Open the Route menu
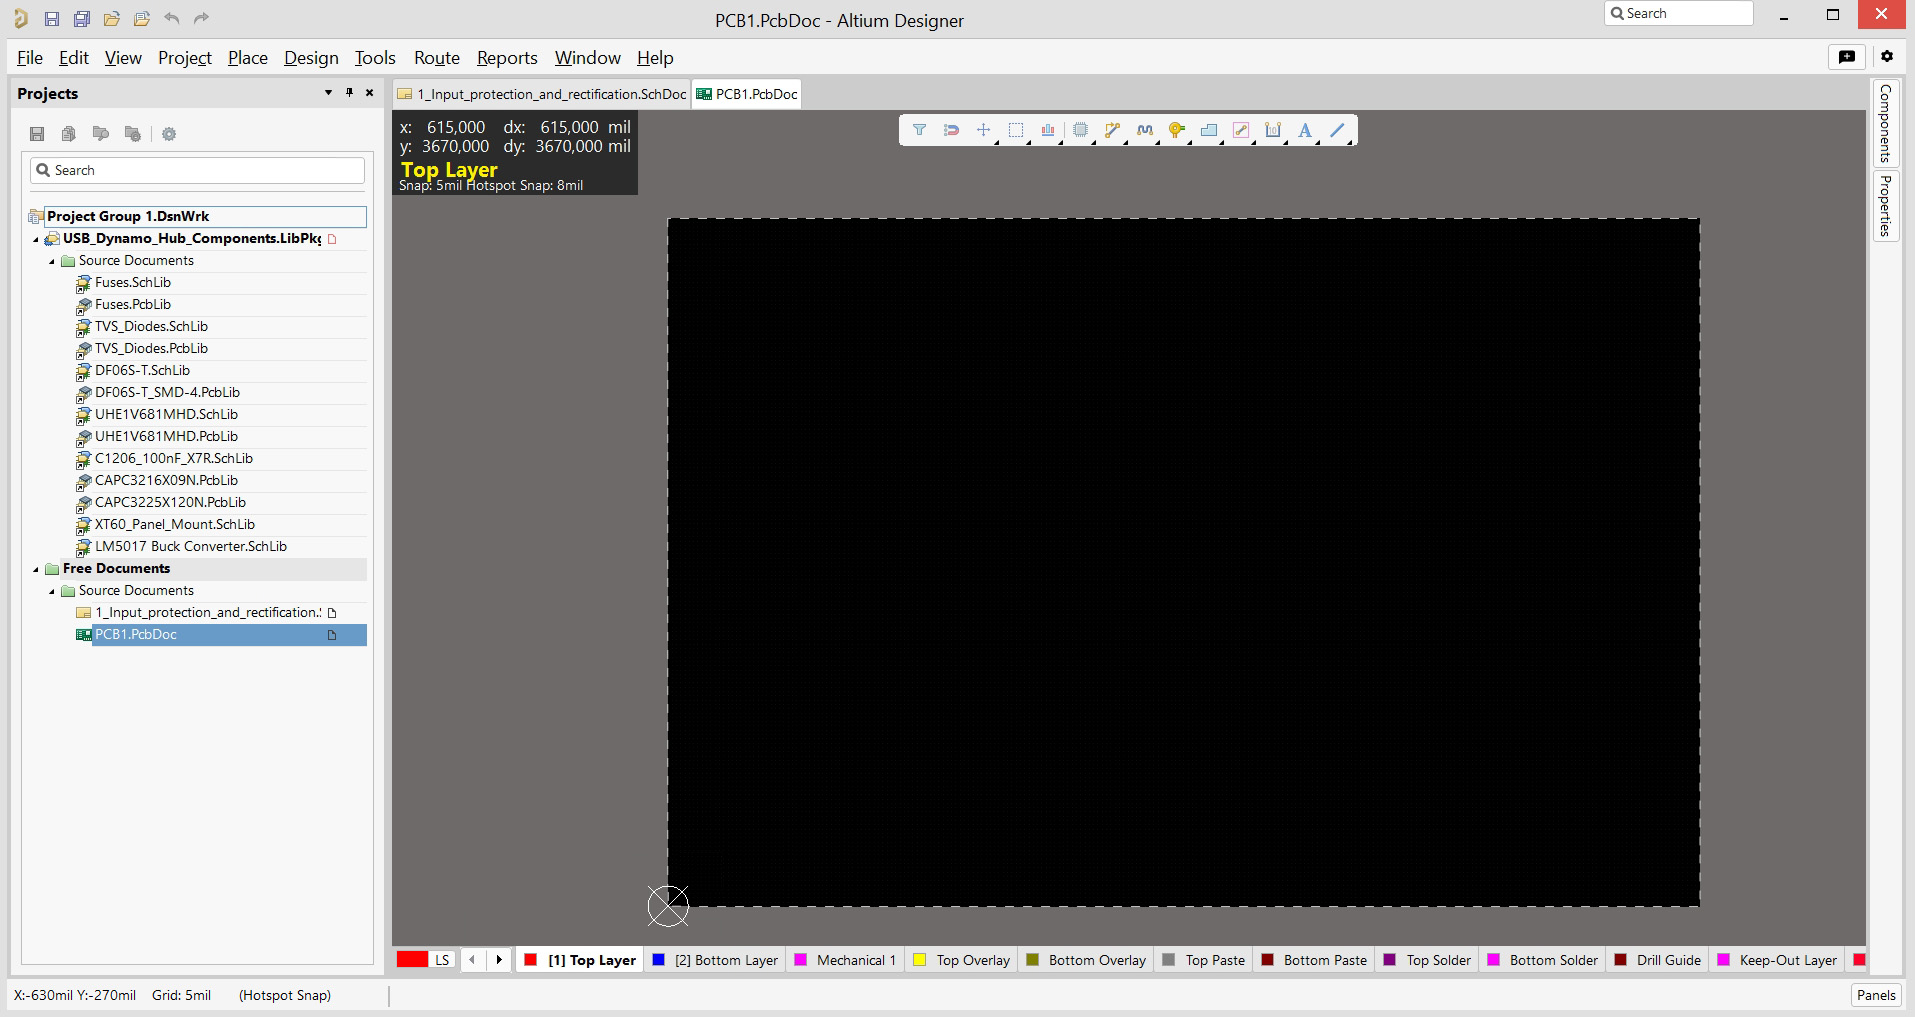 [437, 58]
